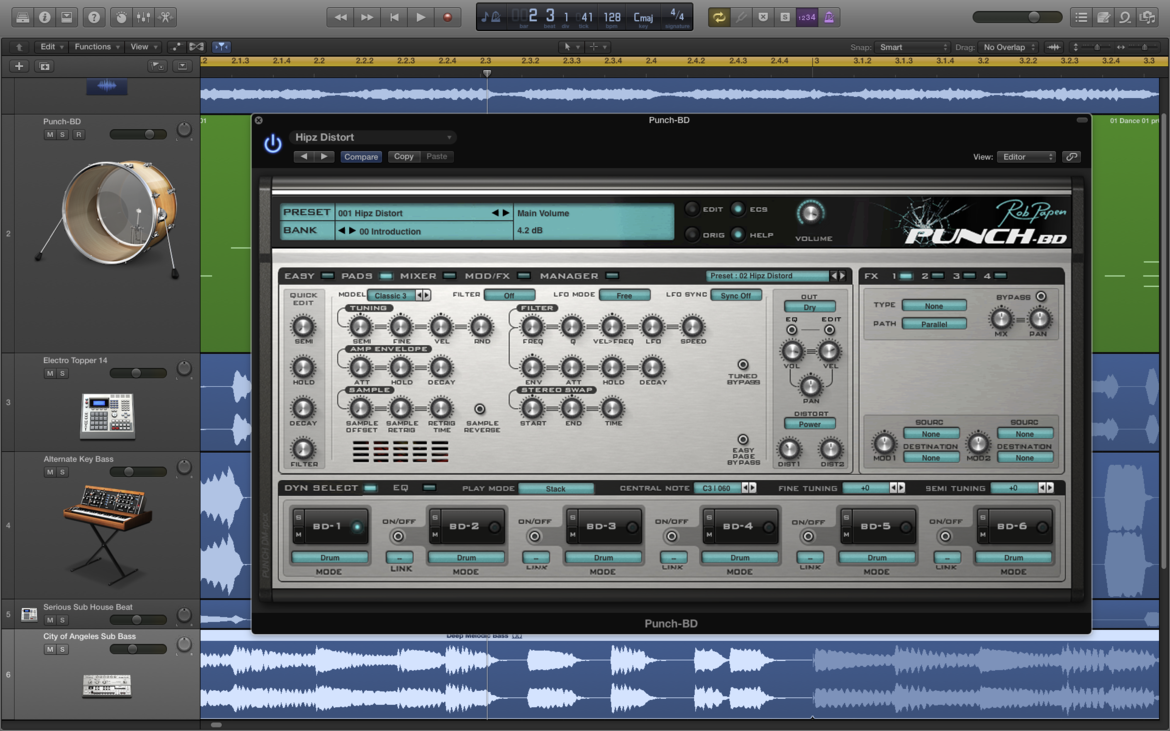
Task: Click the Compare button
Action: [x=361, y=157]
